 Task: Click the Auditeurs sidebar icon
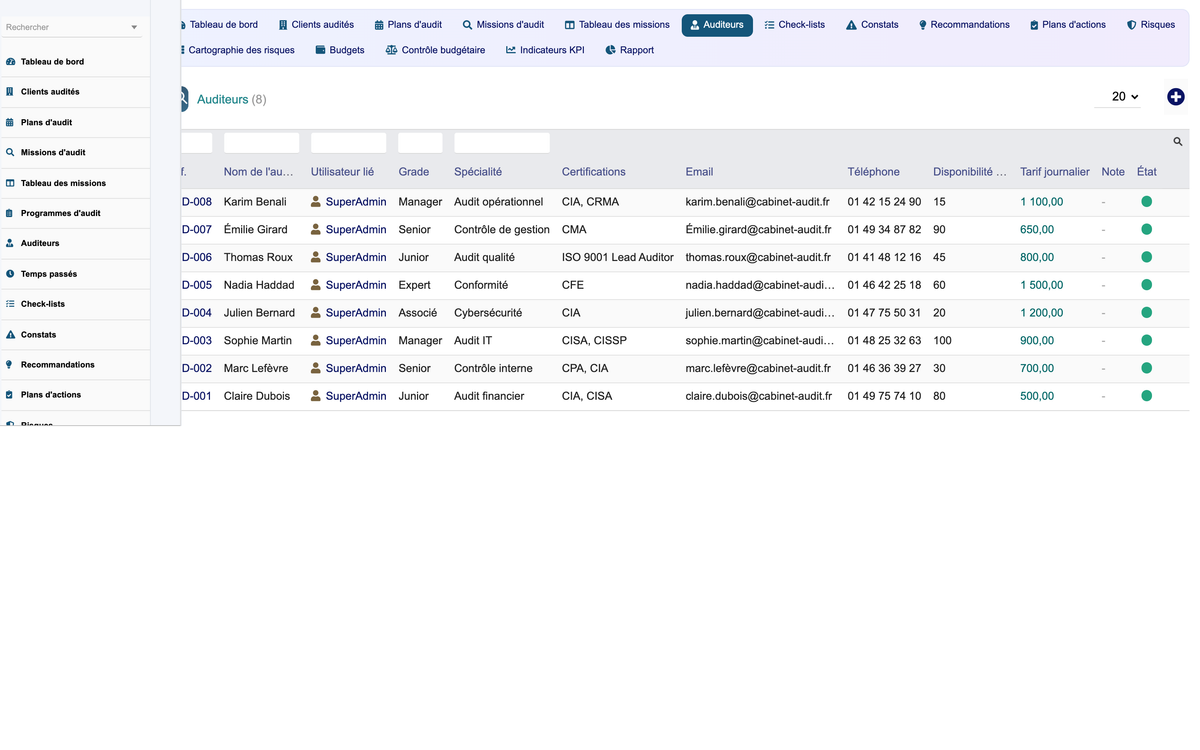pyautogui.click(x=10, y=243)
